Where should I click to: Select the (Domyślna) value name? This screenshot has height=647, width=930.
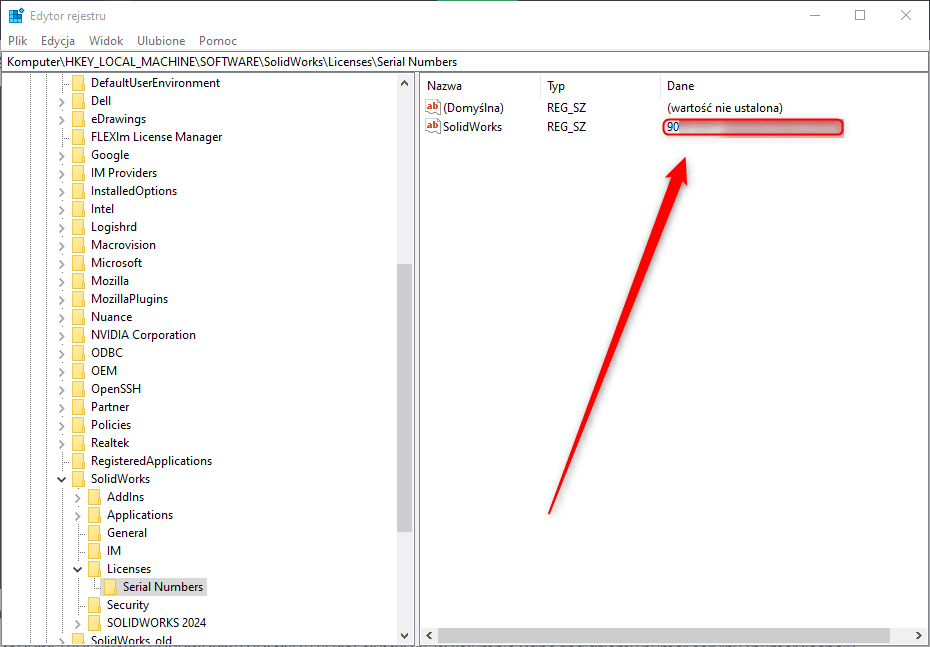473,108
